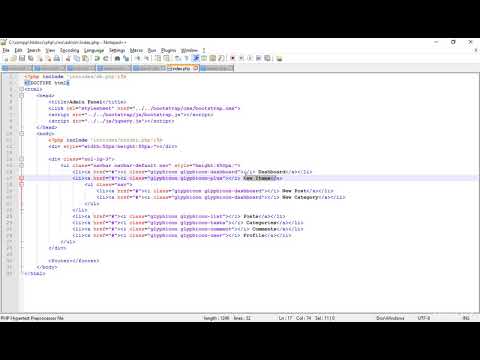Collapse the red fold marker on line 17
Viewport: 480px width, 360px height.
(21, 178)
